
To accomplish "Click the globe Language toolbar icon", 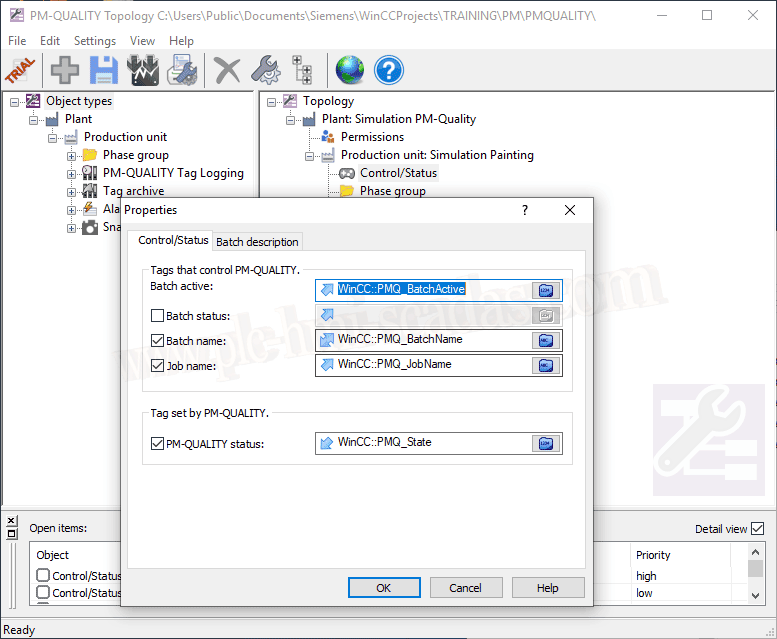I will click(x=350, y=71).
